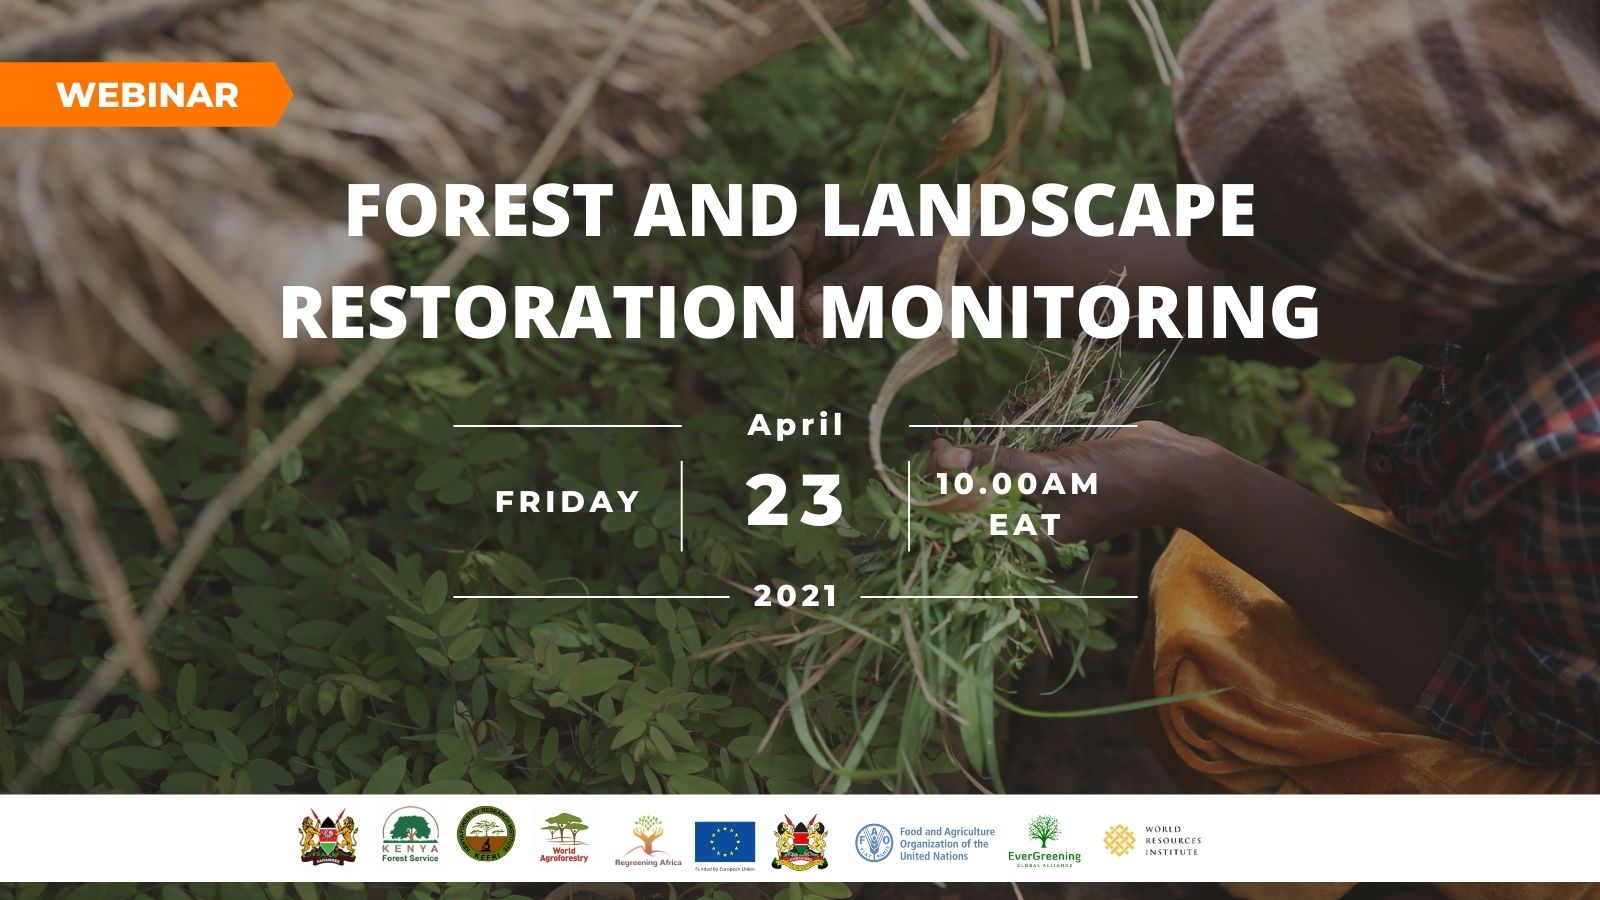1600x900 pixels.
Task: Click the large date number '23'
Action: tap(796, 500)
